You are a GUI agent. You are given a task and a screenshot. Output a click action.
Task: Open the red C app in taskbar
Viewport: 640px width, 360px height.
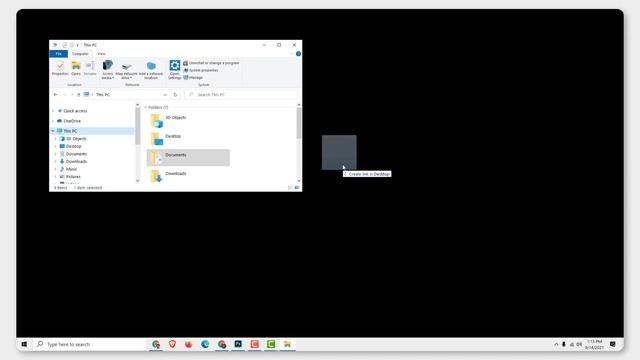(255, 344)
